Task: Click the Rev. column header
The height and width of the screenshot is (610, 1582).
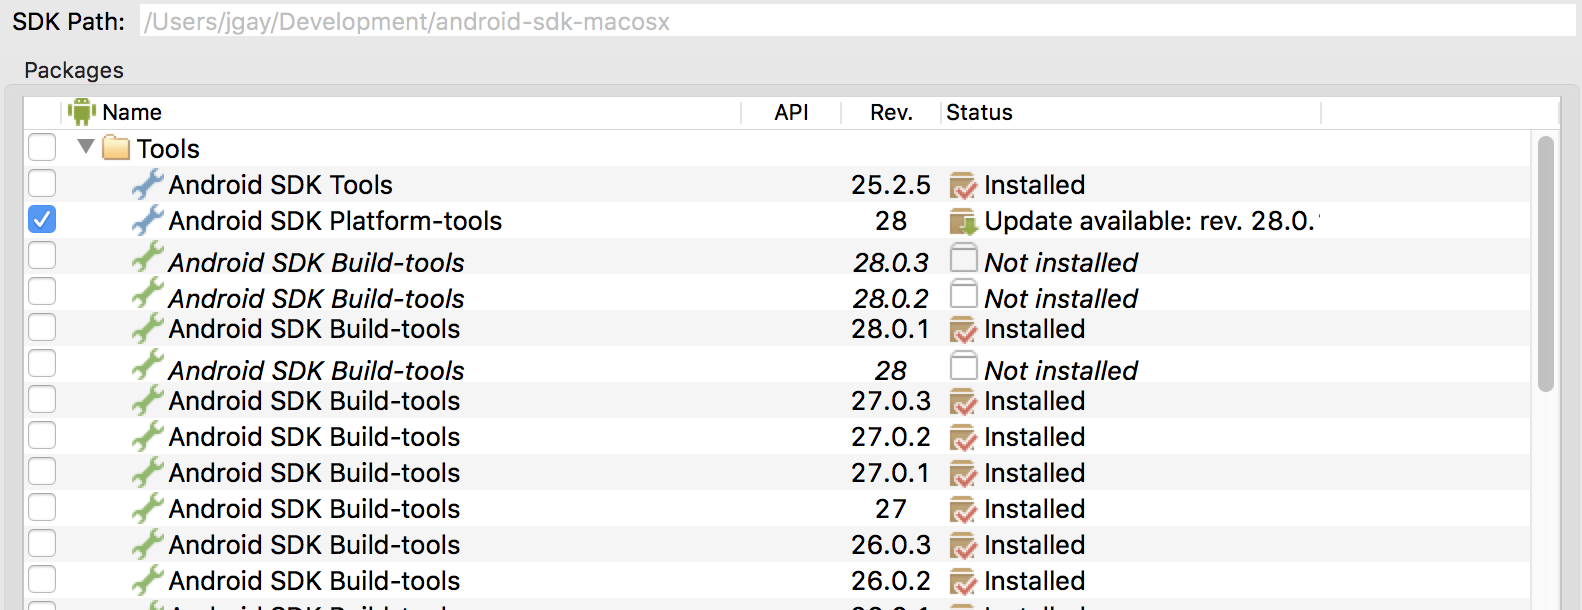Action: 891,113
